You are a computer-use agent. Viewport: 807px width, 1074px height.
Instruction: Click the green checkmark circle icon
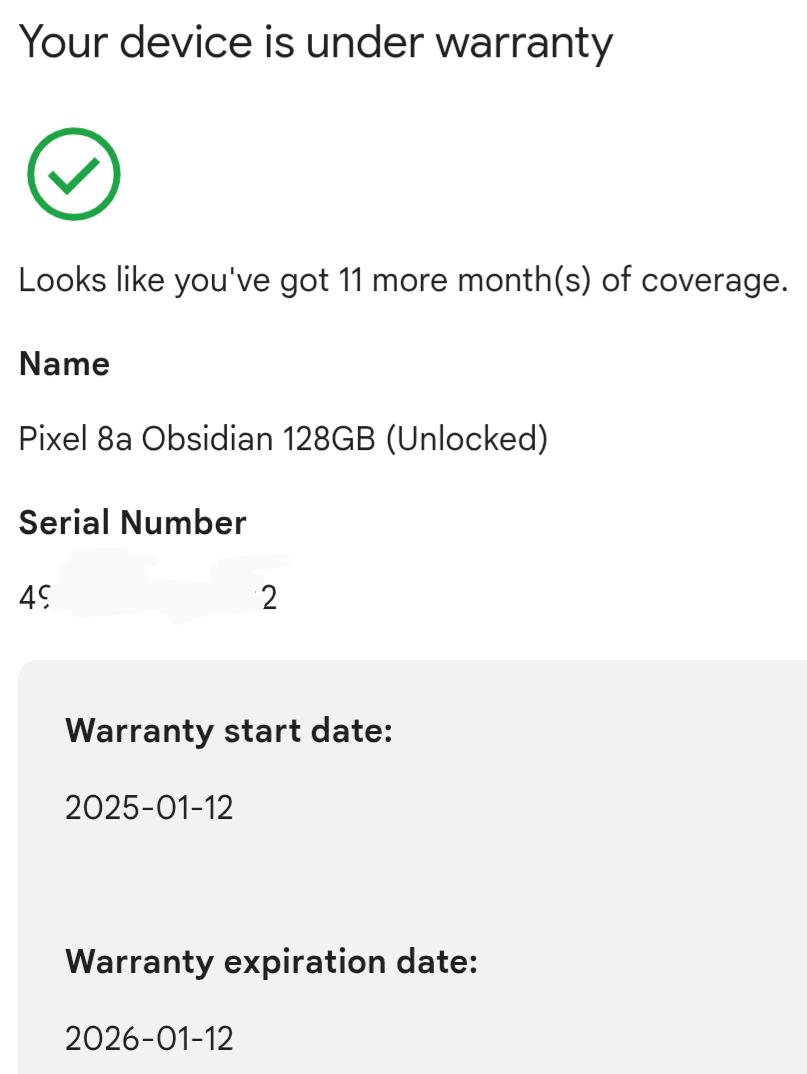[74, 174]
